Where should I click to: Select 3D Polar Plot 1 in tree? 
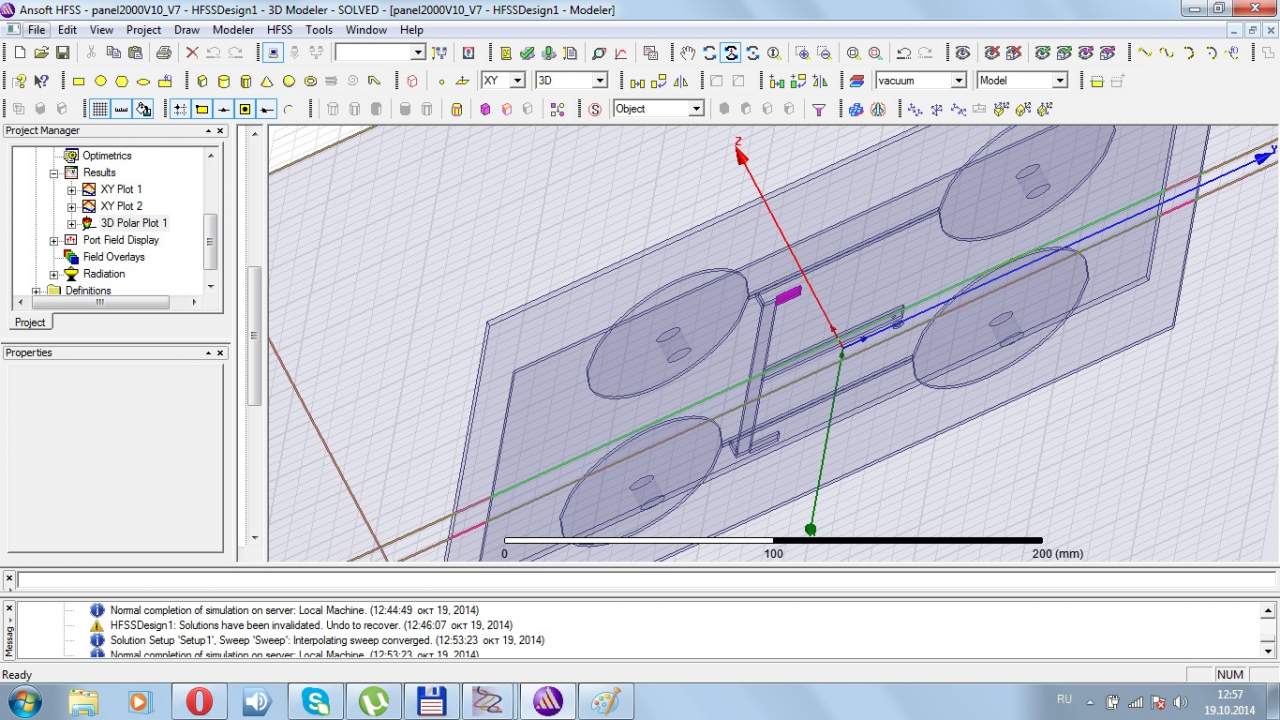click(x=133, y=223)
